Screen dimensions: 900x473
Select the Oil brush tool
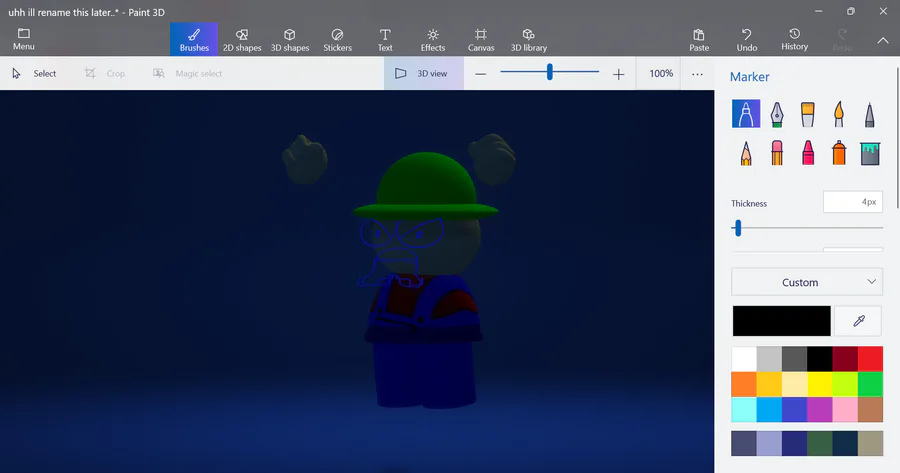click(808, 114)
